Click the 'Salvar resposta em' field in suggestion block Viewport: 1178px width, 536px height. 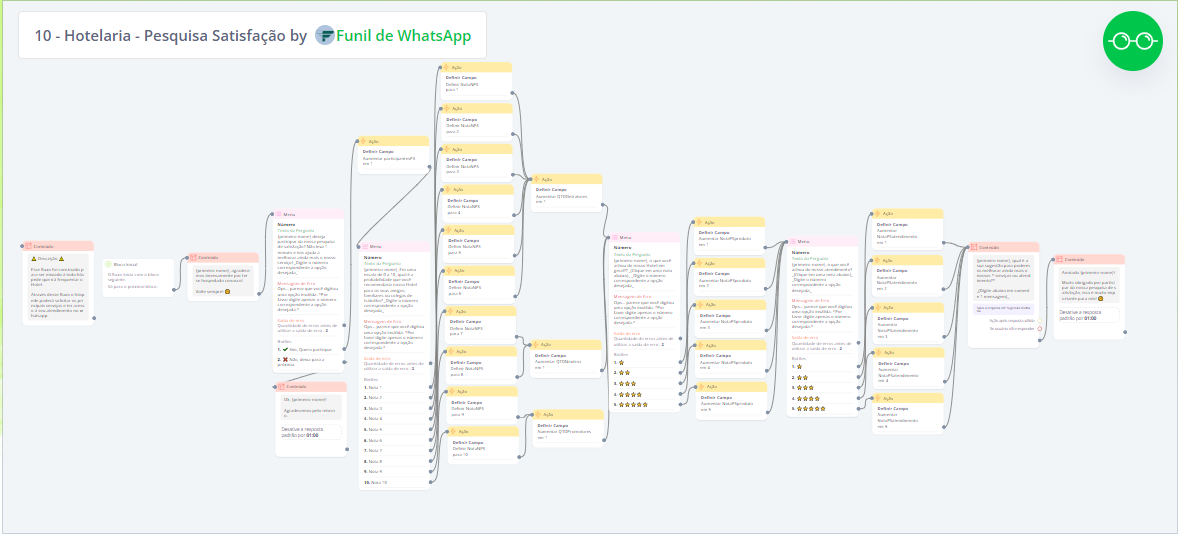[1002, 309]
